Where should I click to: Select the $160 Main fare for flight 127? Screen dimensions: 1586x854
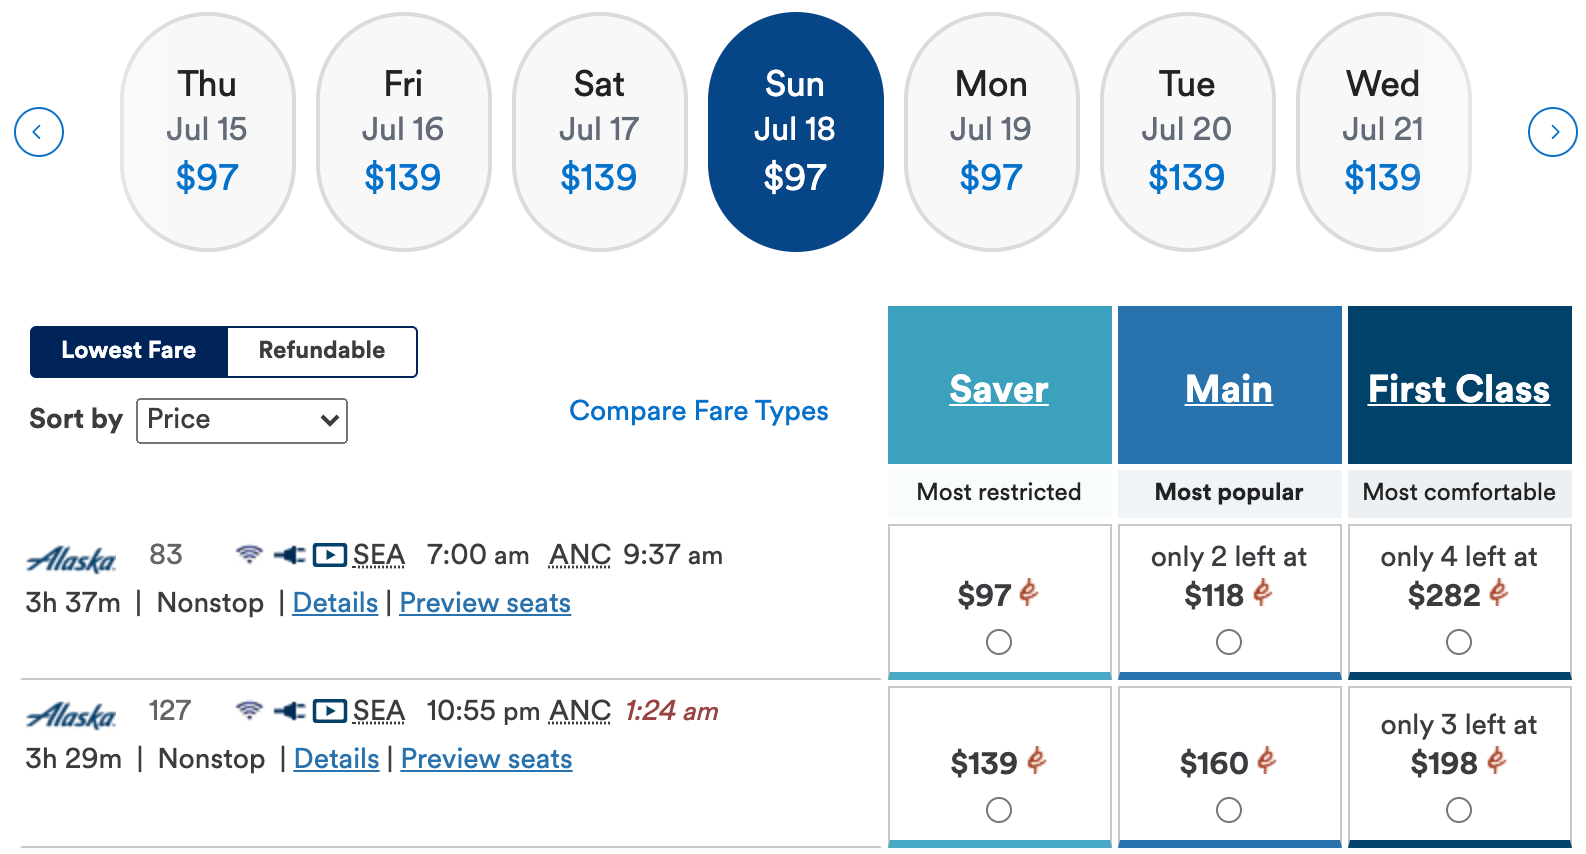pos(1229,810)
